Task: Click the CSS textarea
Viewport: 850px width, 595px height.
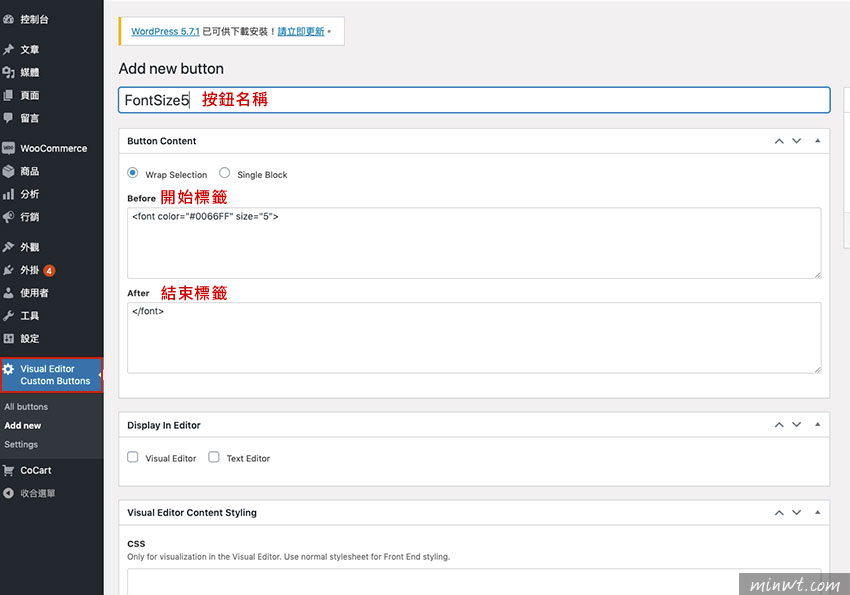Action: pos(474,581)
